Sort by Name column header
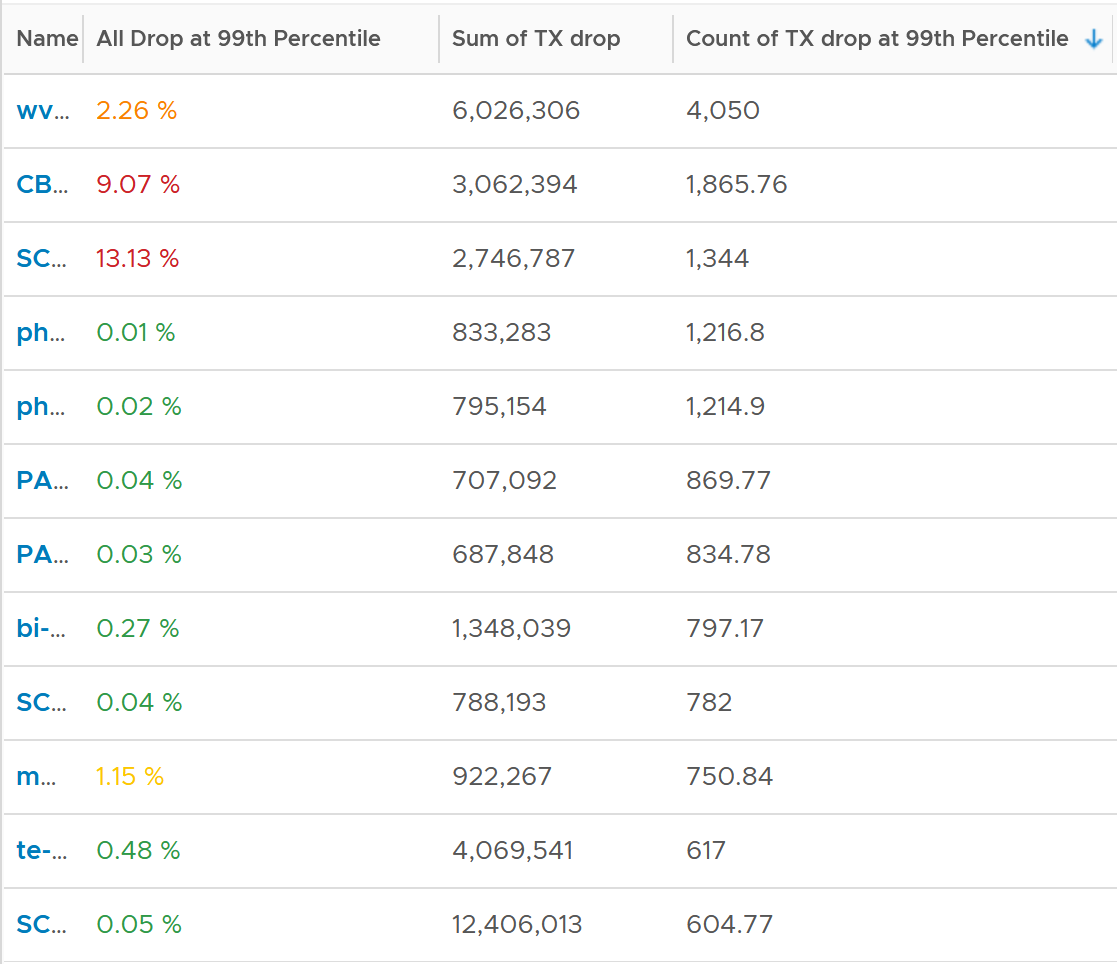 coord(47,38)
